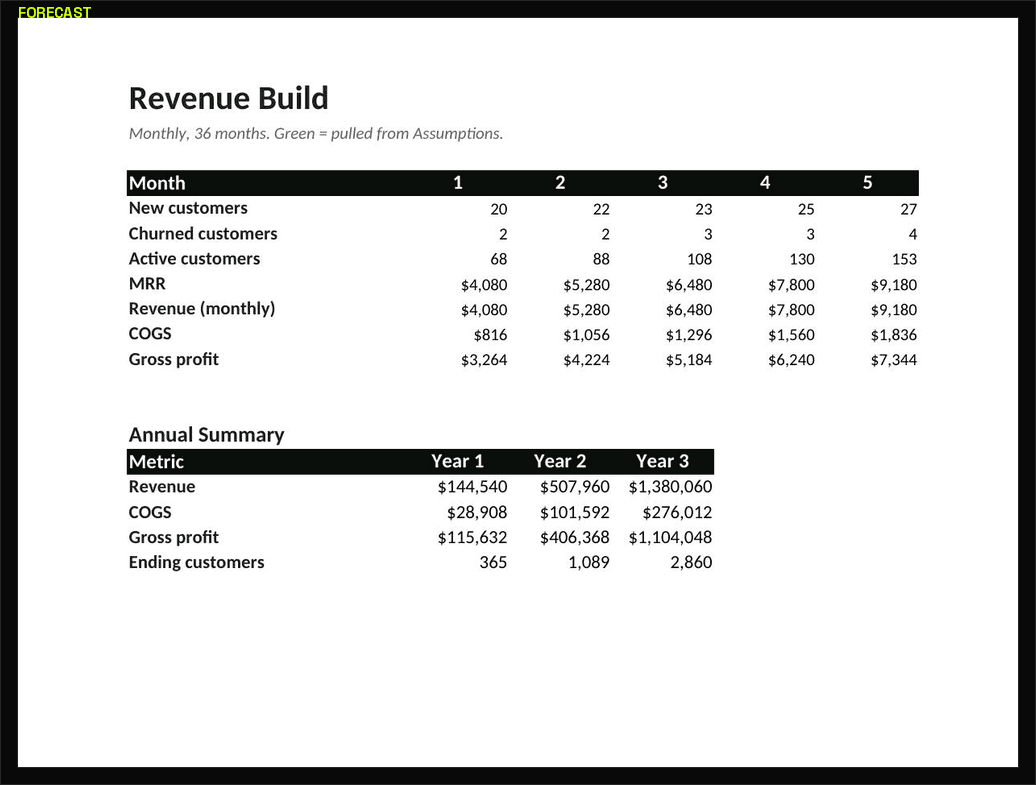Select Year 1 revenue $144,540
1036x785 pixels.
472,487
